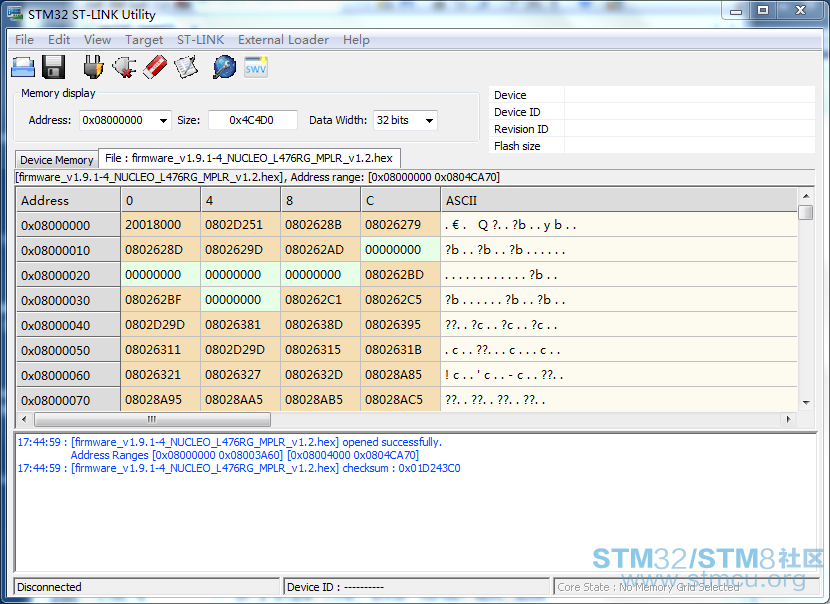Screen dimensions: 830x604
Task: Click the horizontal scrollbar right arrow
Action: coord(789,419)
